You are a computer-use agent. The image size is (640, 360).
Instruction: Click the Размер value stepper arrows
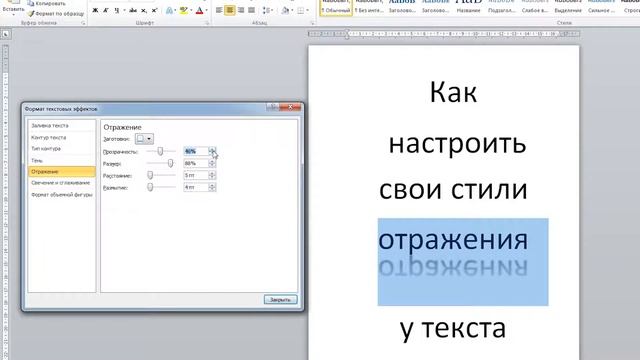click(x=212, y=163)
